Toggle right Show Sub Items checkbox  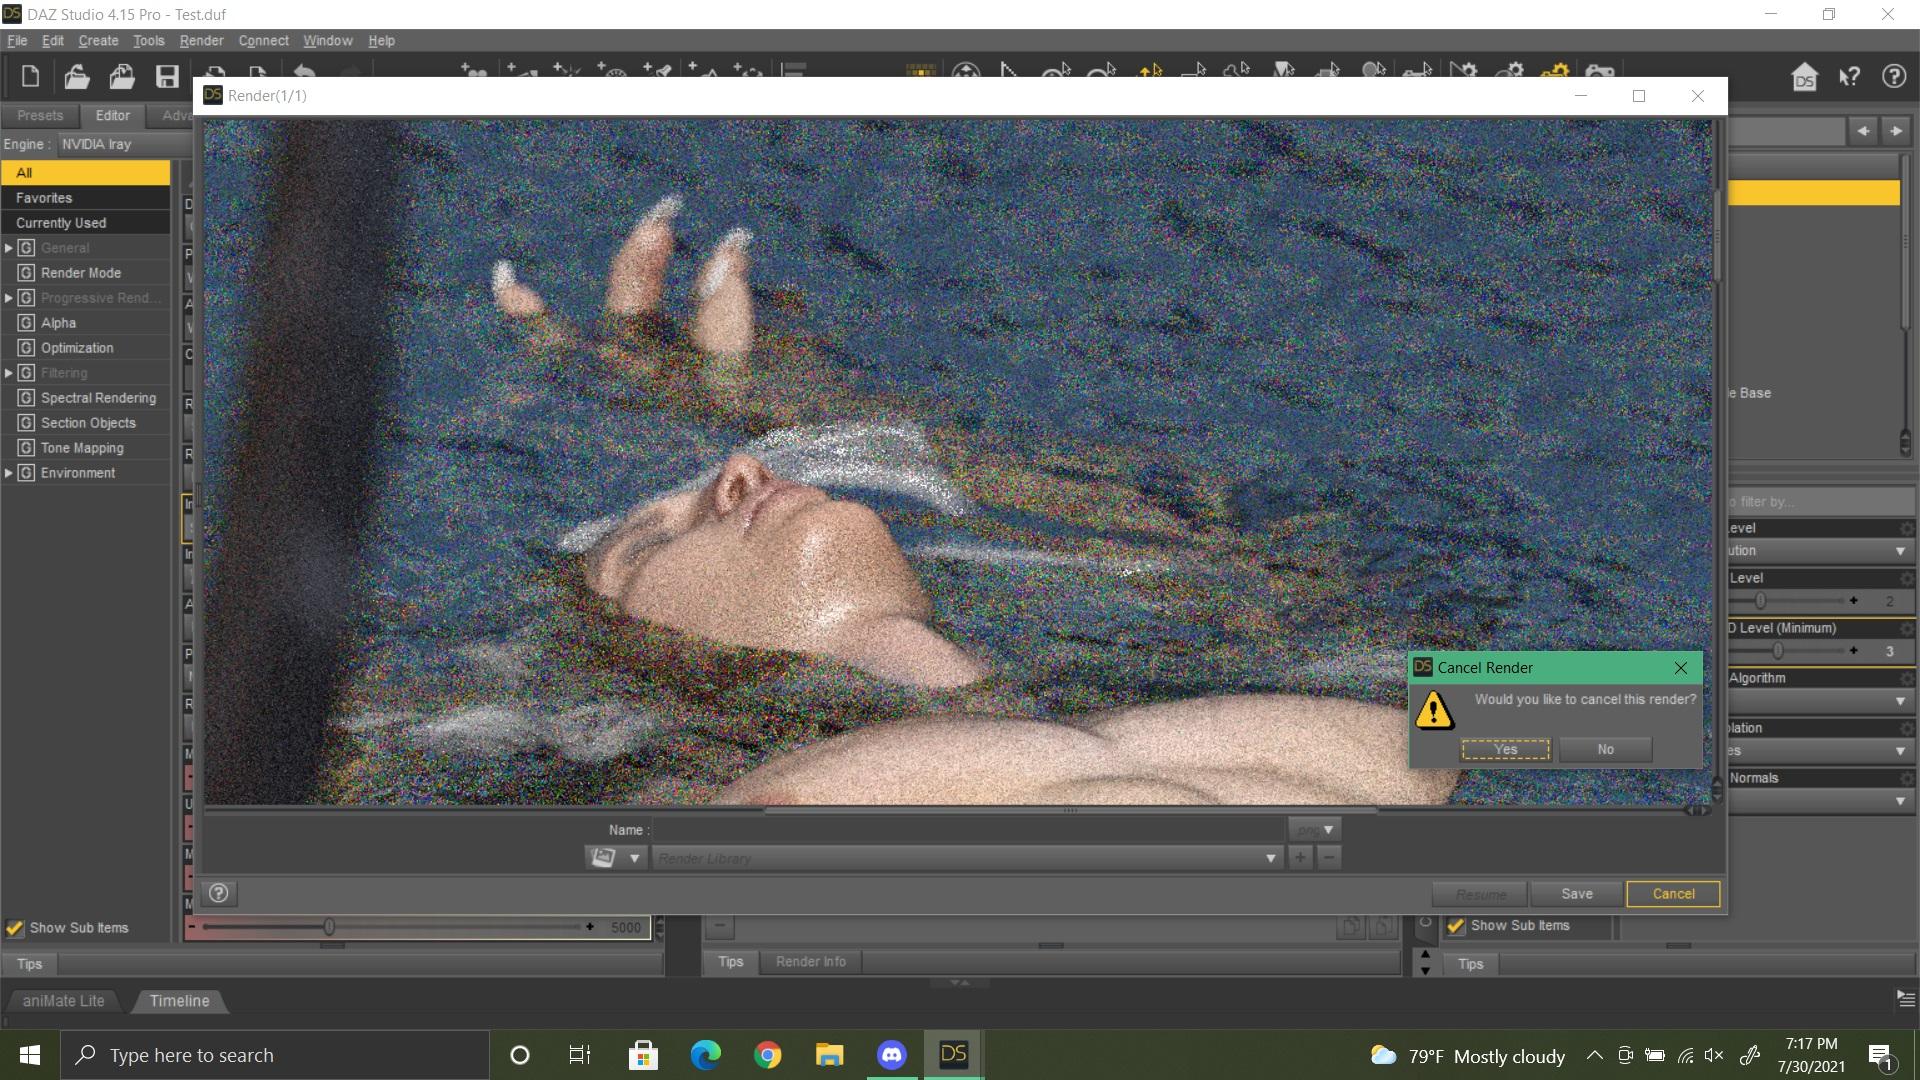pos(1456,926)
